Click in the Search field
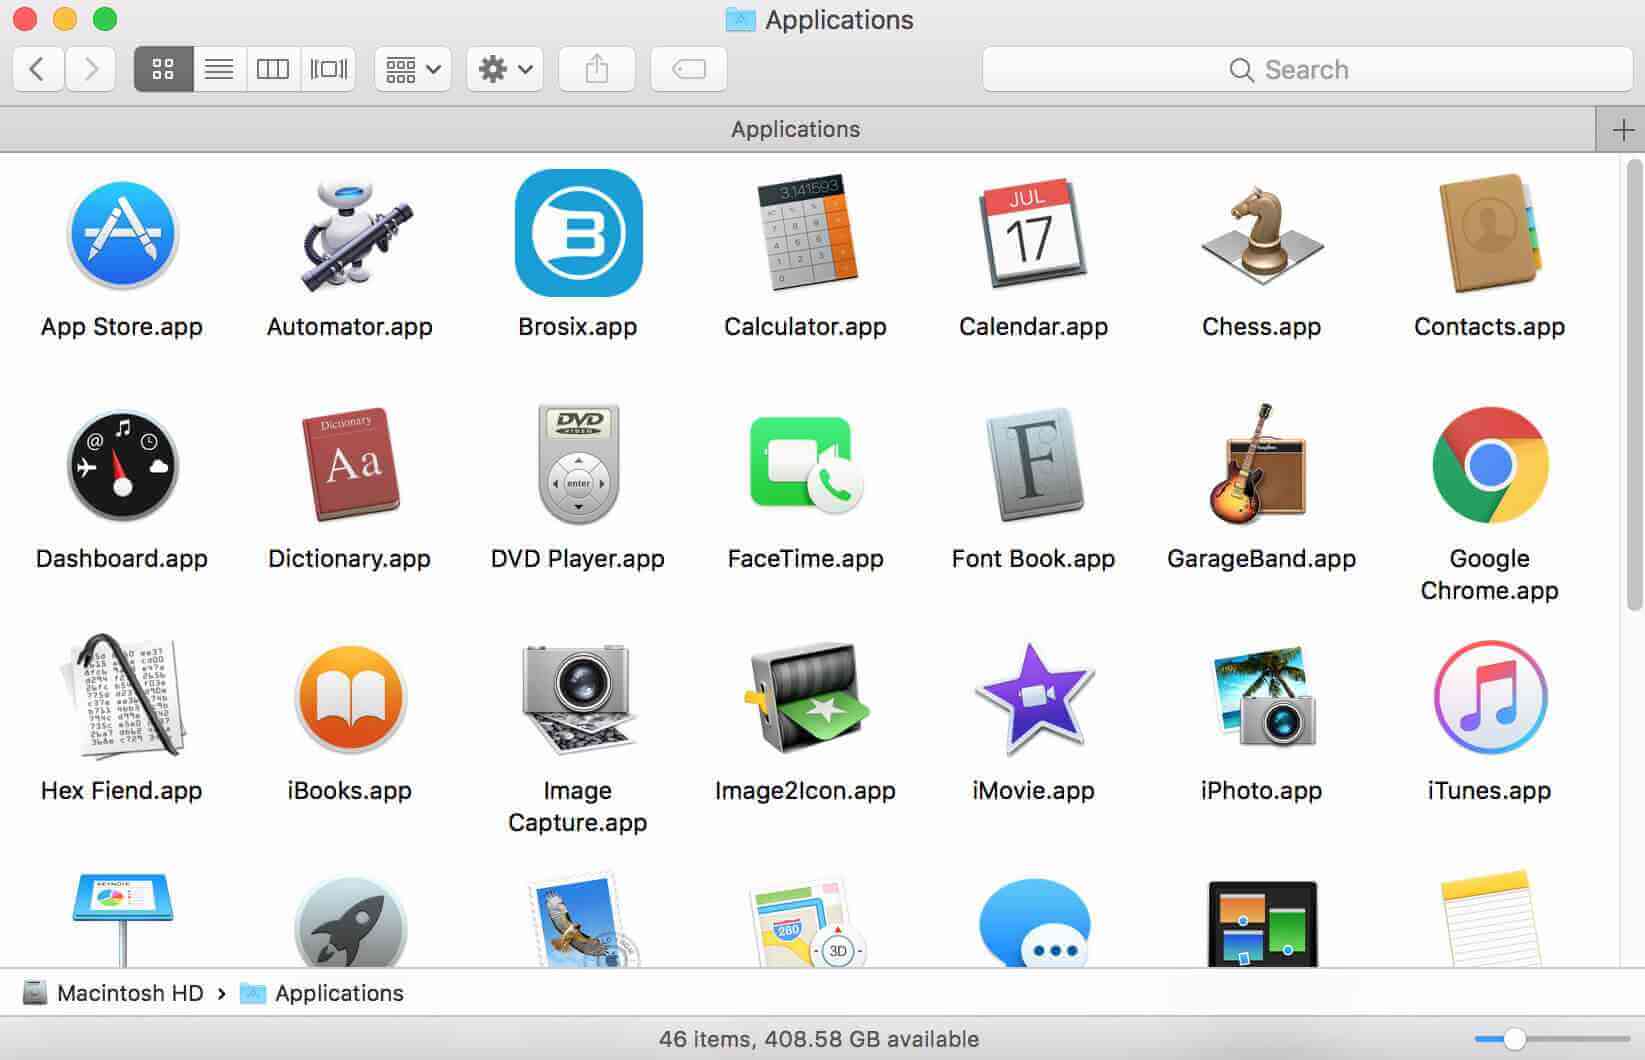This screenshot has height=1060, width=1645. click(x=1308, y=69)
